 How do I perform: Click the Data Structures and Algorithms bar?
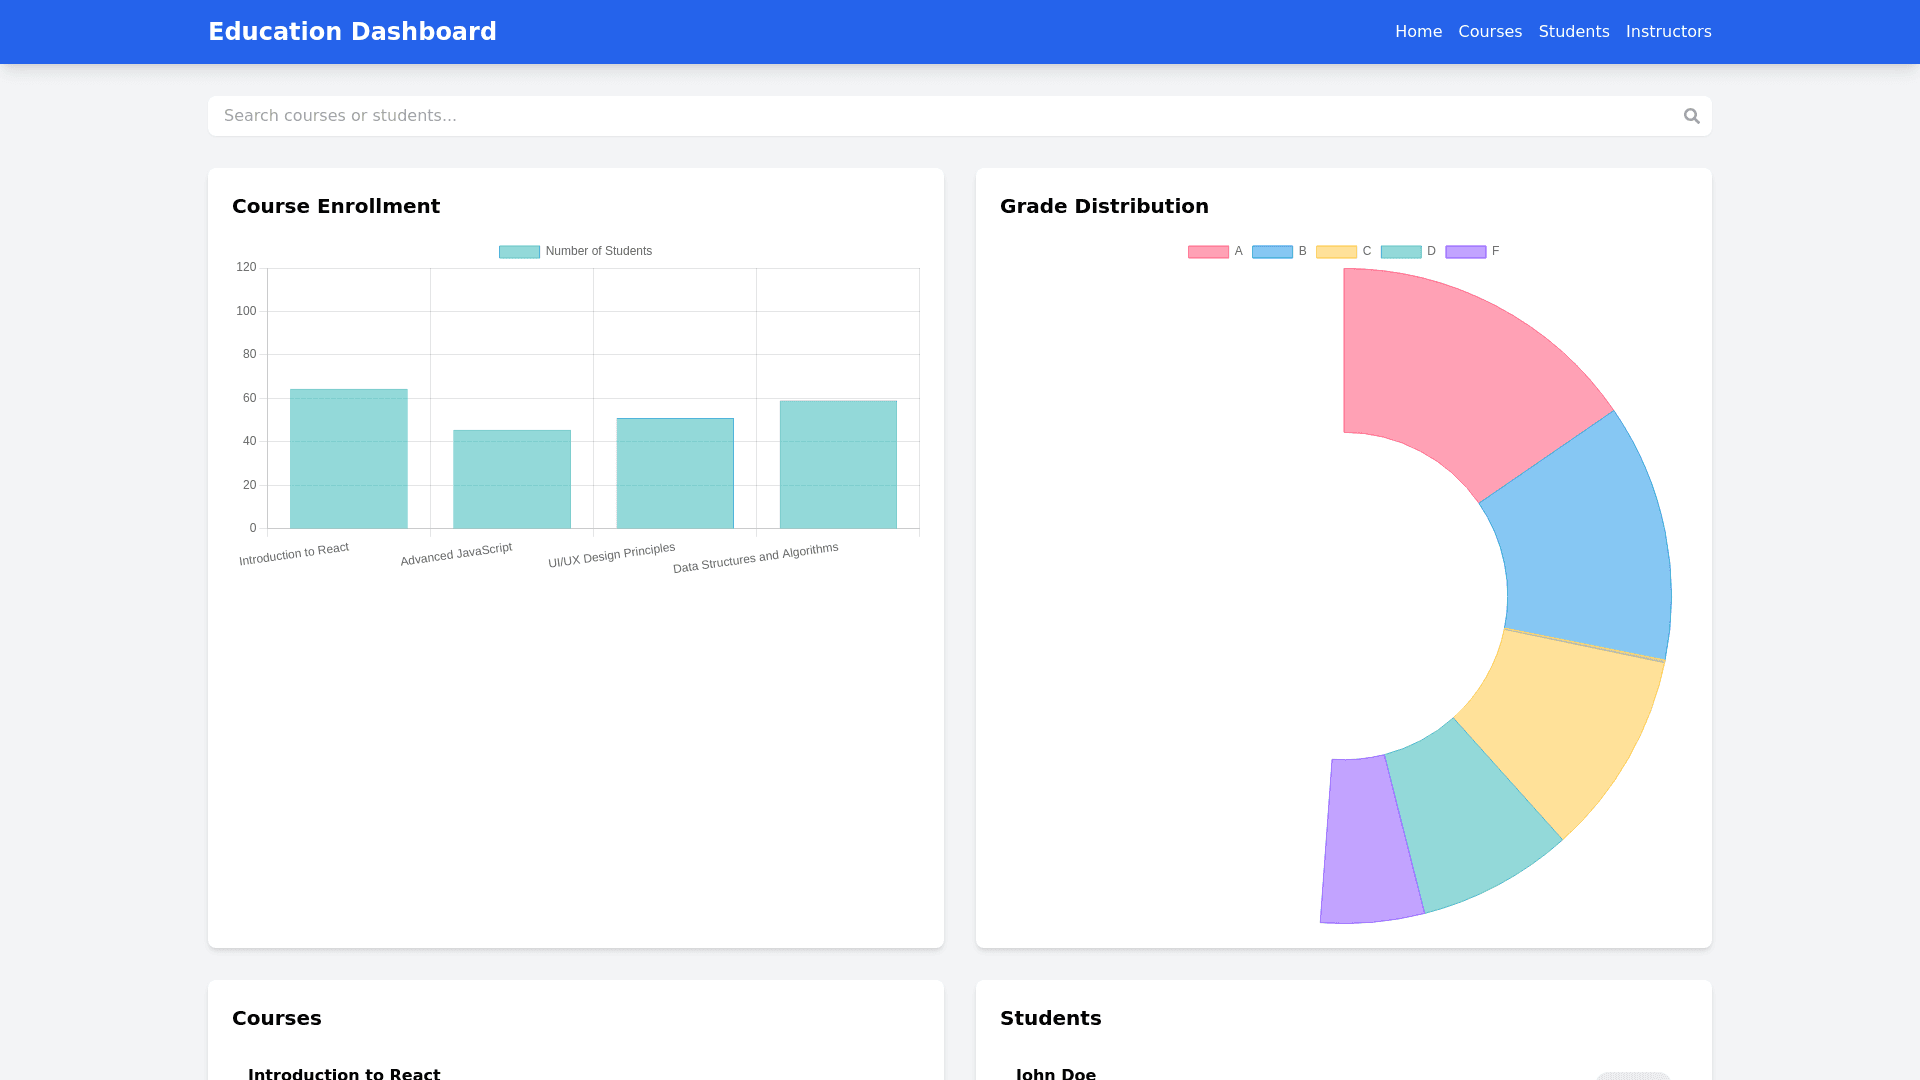tap(838, 465)
